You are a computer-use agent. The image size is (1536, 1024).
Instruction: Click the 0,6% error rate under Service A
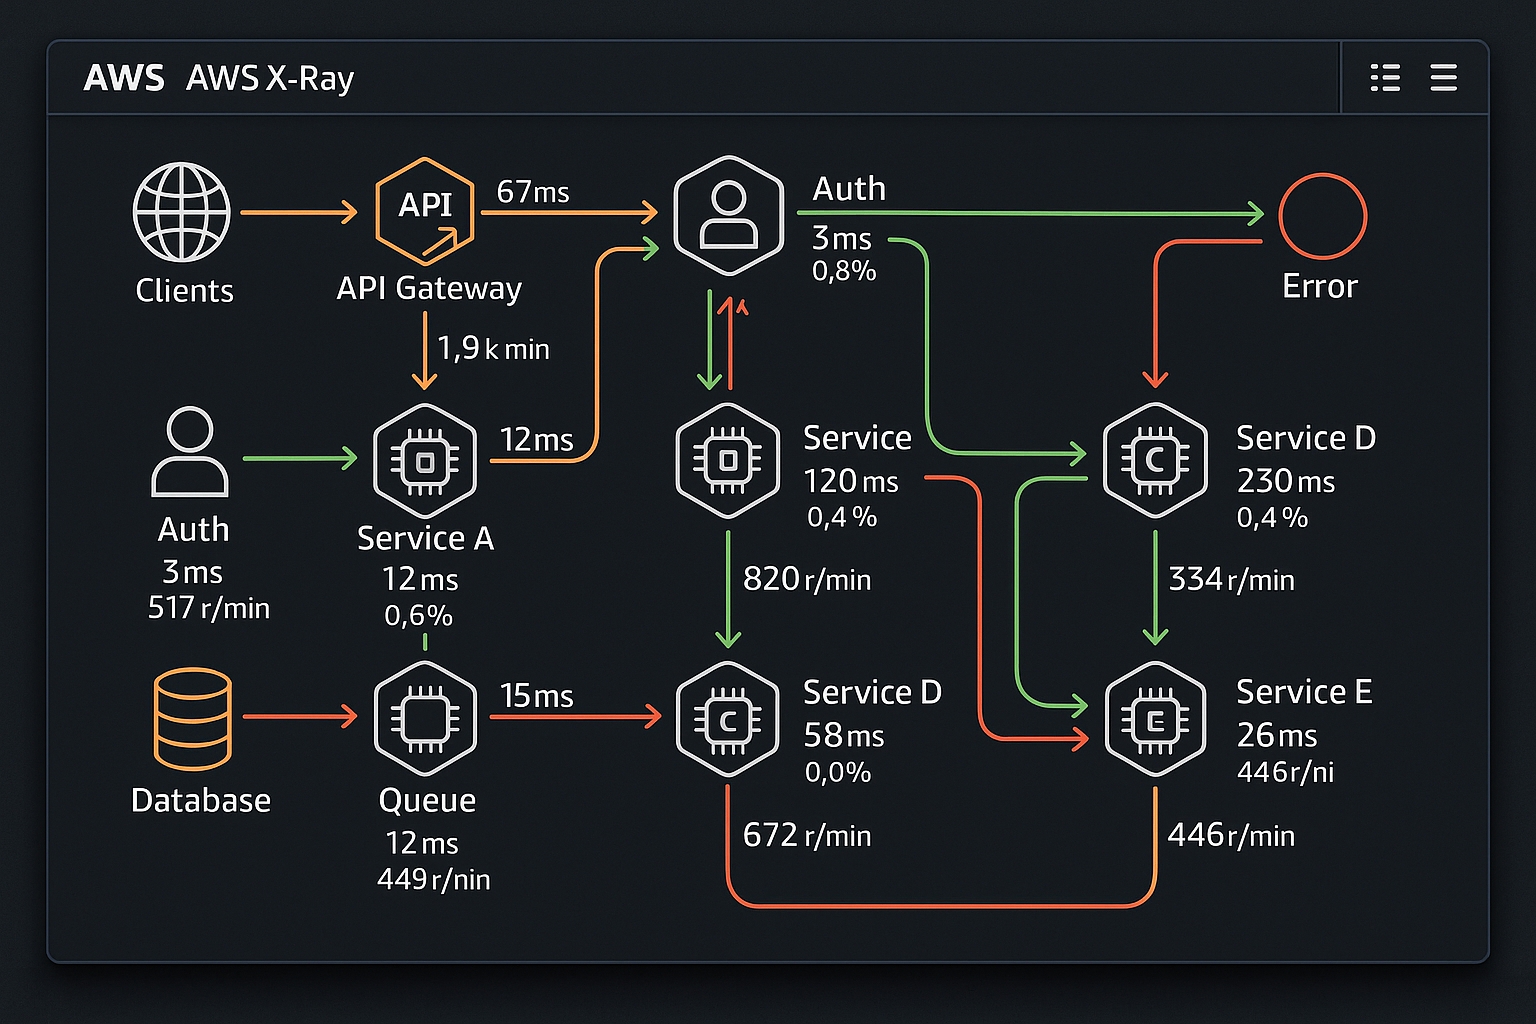coord(418,615)
